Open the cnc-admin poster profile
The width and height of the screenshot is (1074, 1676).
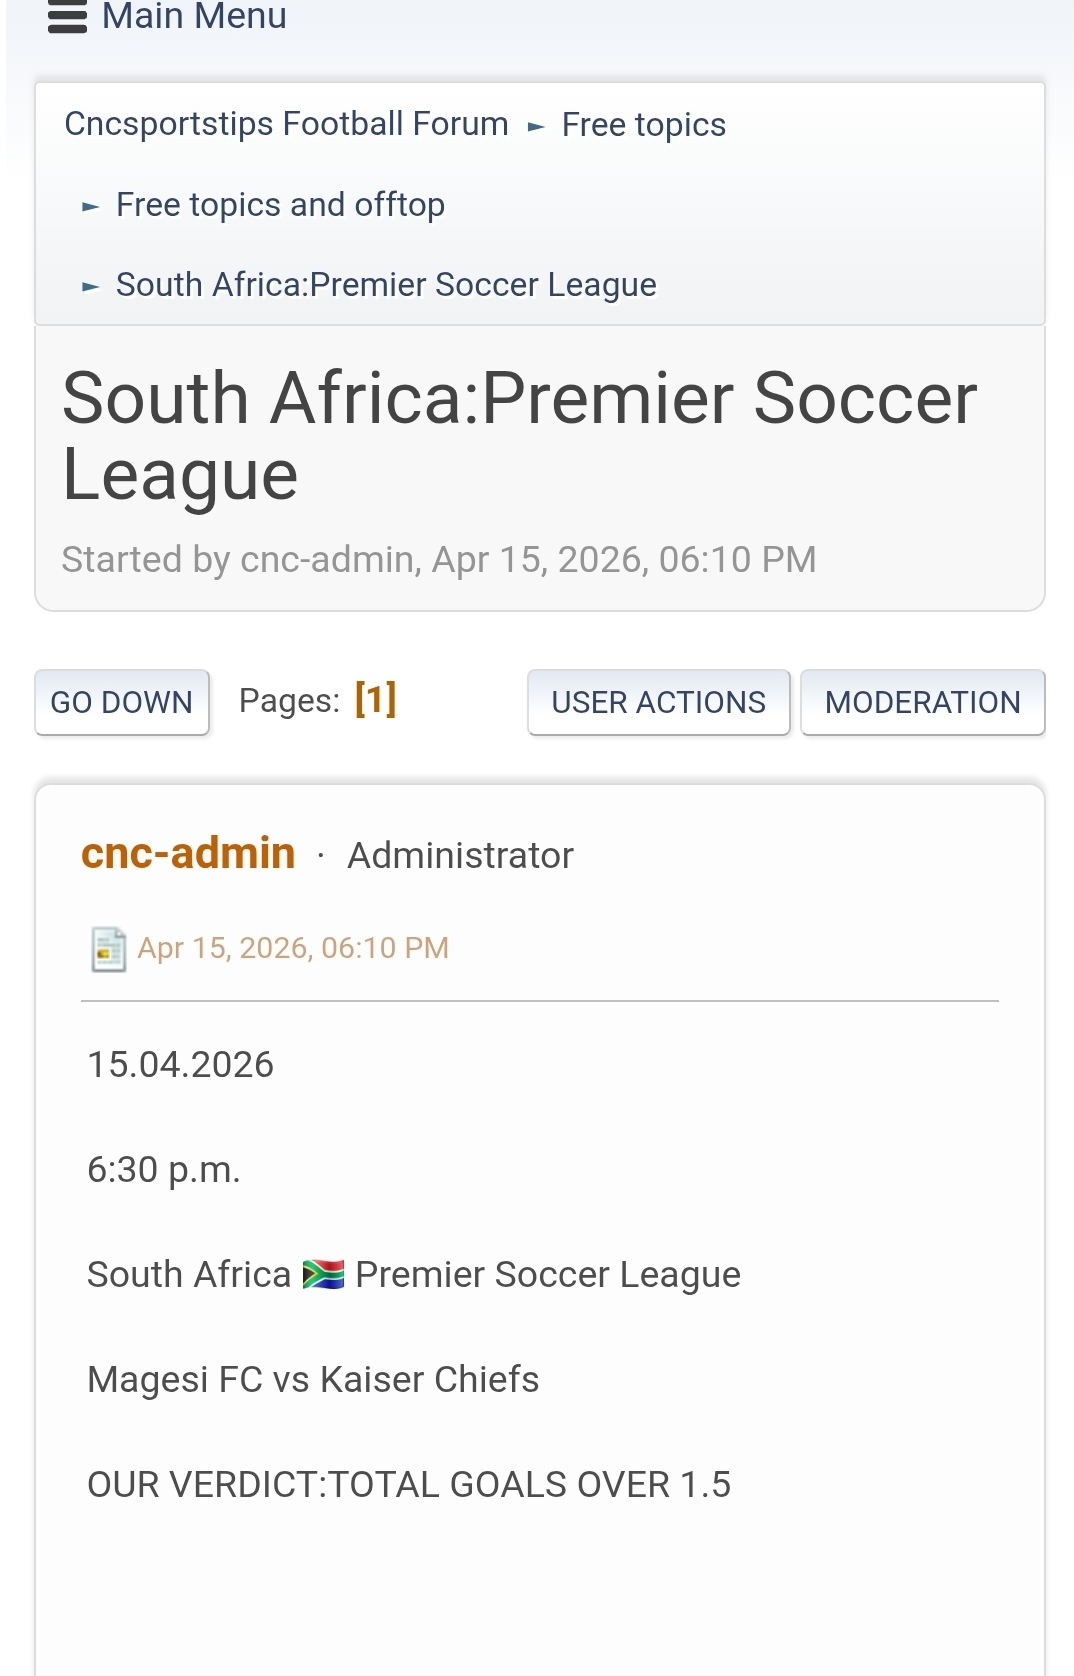coord(188,853)
